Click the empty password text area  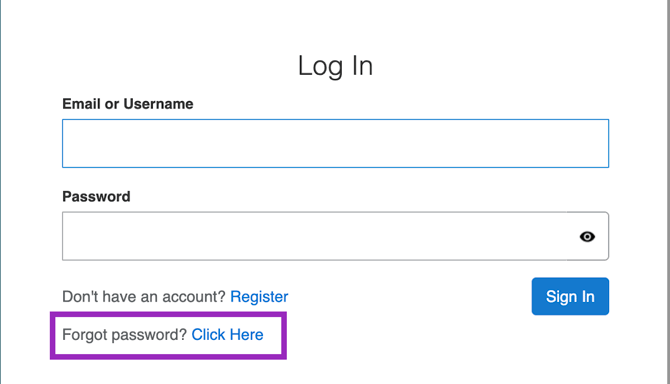click(314, 236)
